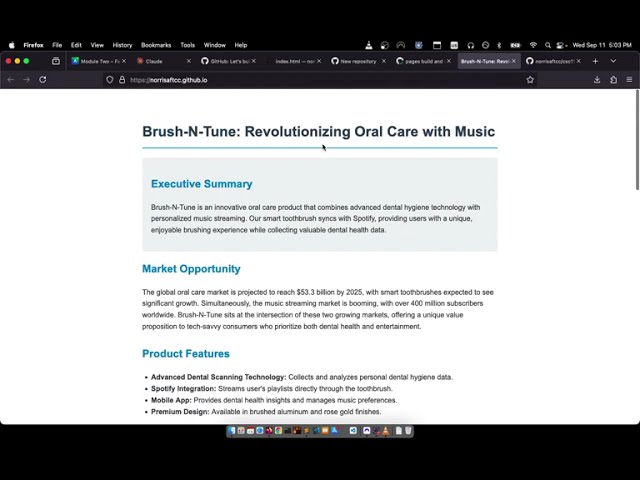Open the Downloads panel
This screenshot has width=640, height=480.
click(597, 80)
